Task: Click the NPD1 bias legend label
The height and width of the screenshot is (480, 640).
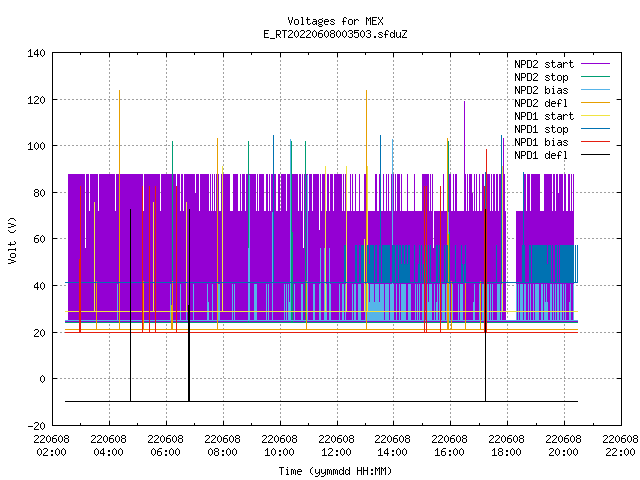Action: pos(541,142)
